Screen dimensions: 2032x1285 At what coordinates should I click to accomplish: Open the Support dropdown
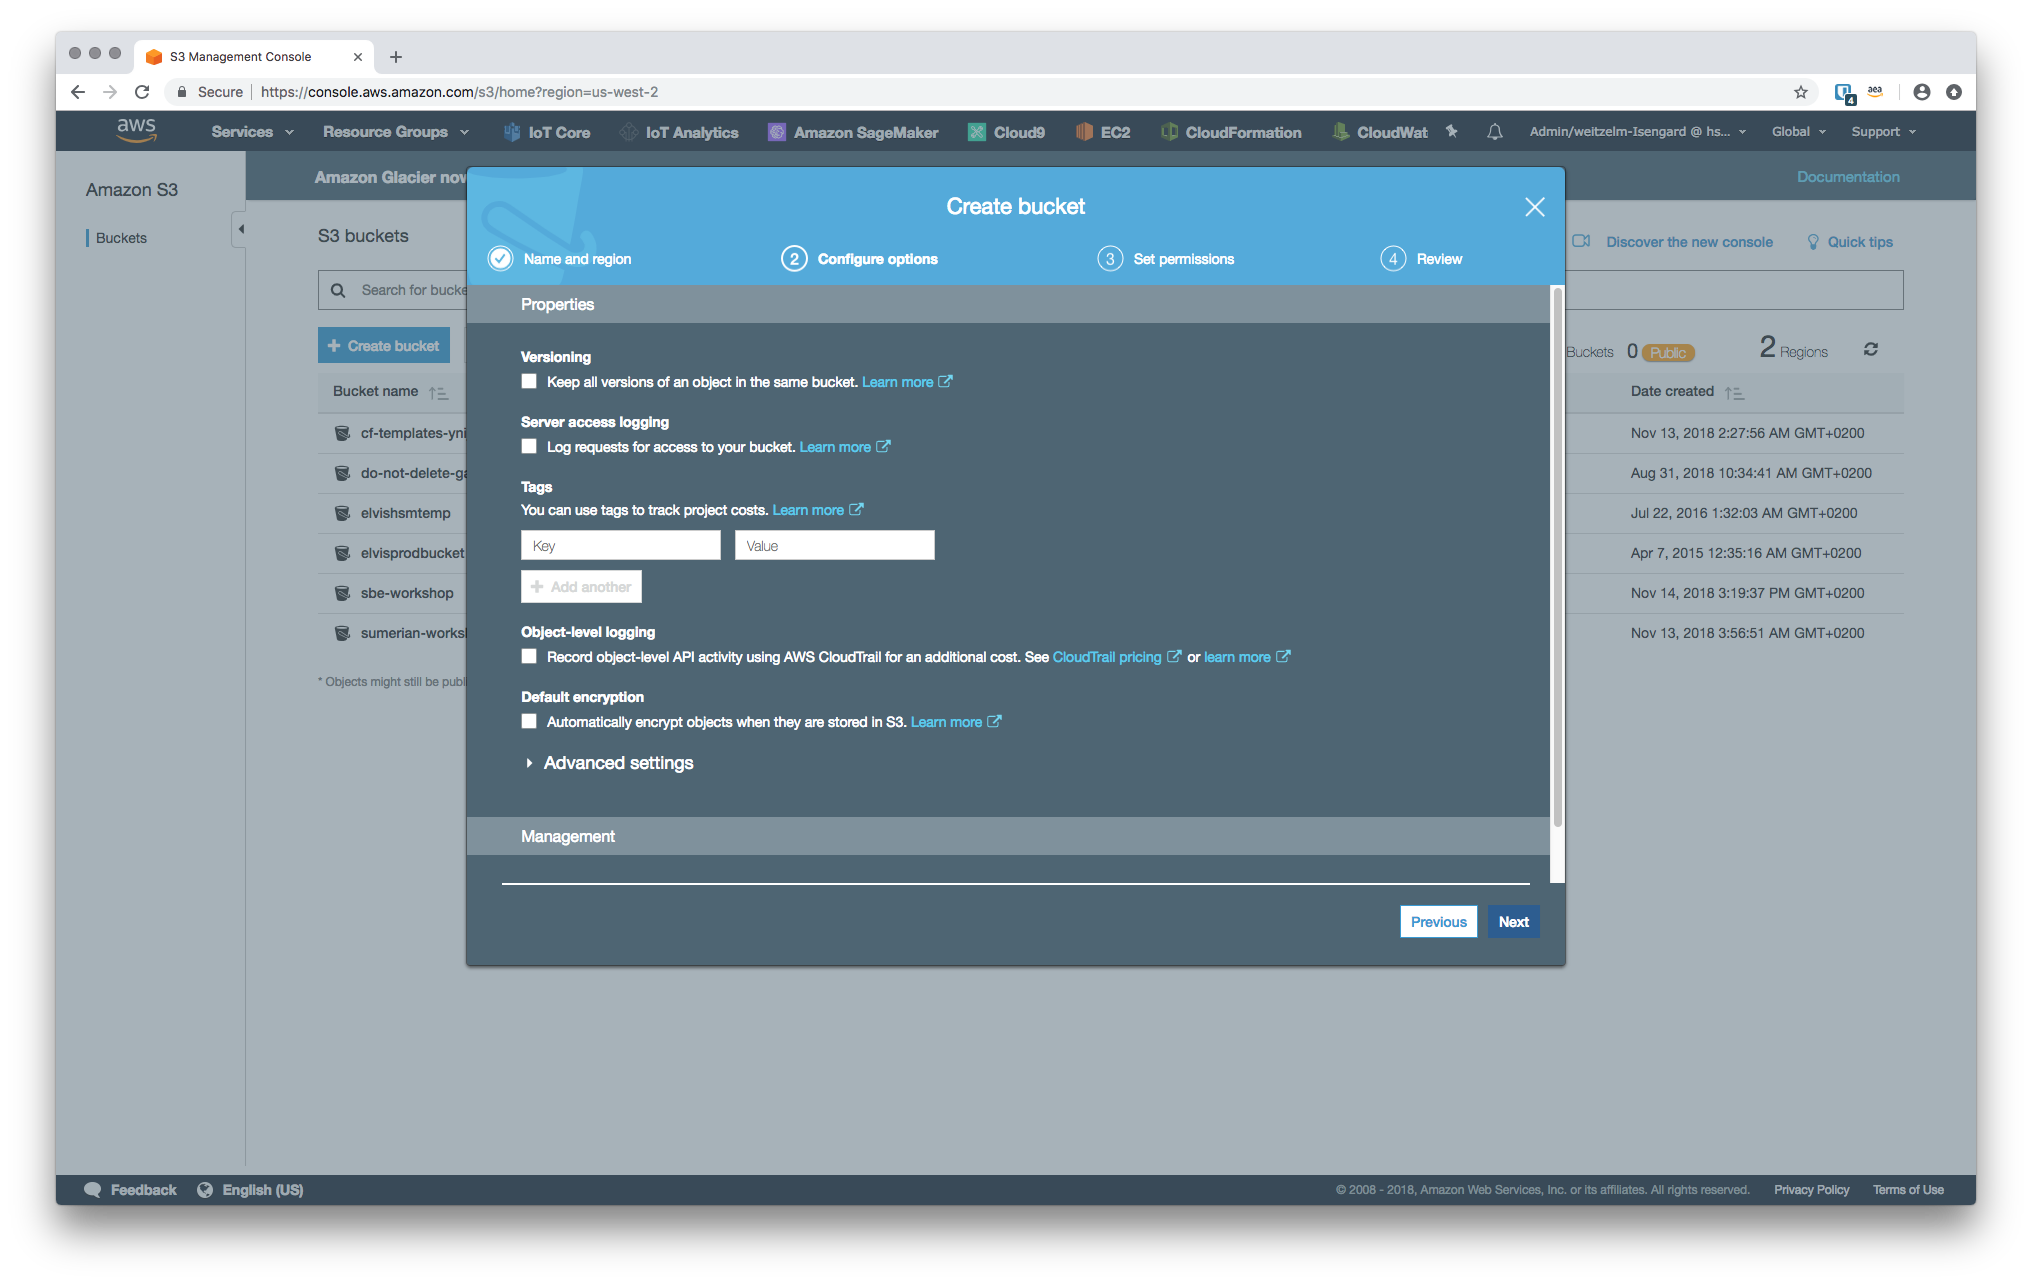(1883, 132)
